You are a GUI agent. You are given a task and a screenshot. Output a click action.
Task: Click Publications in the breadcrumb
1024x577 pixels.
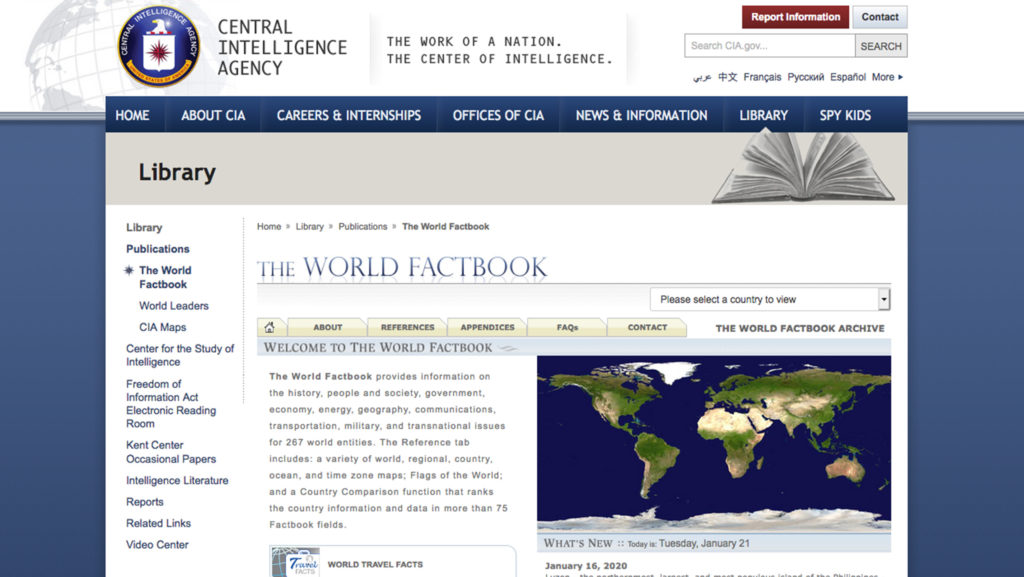coord(362,226)
